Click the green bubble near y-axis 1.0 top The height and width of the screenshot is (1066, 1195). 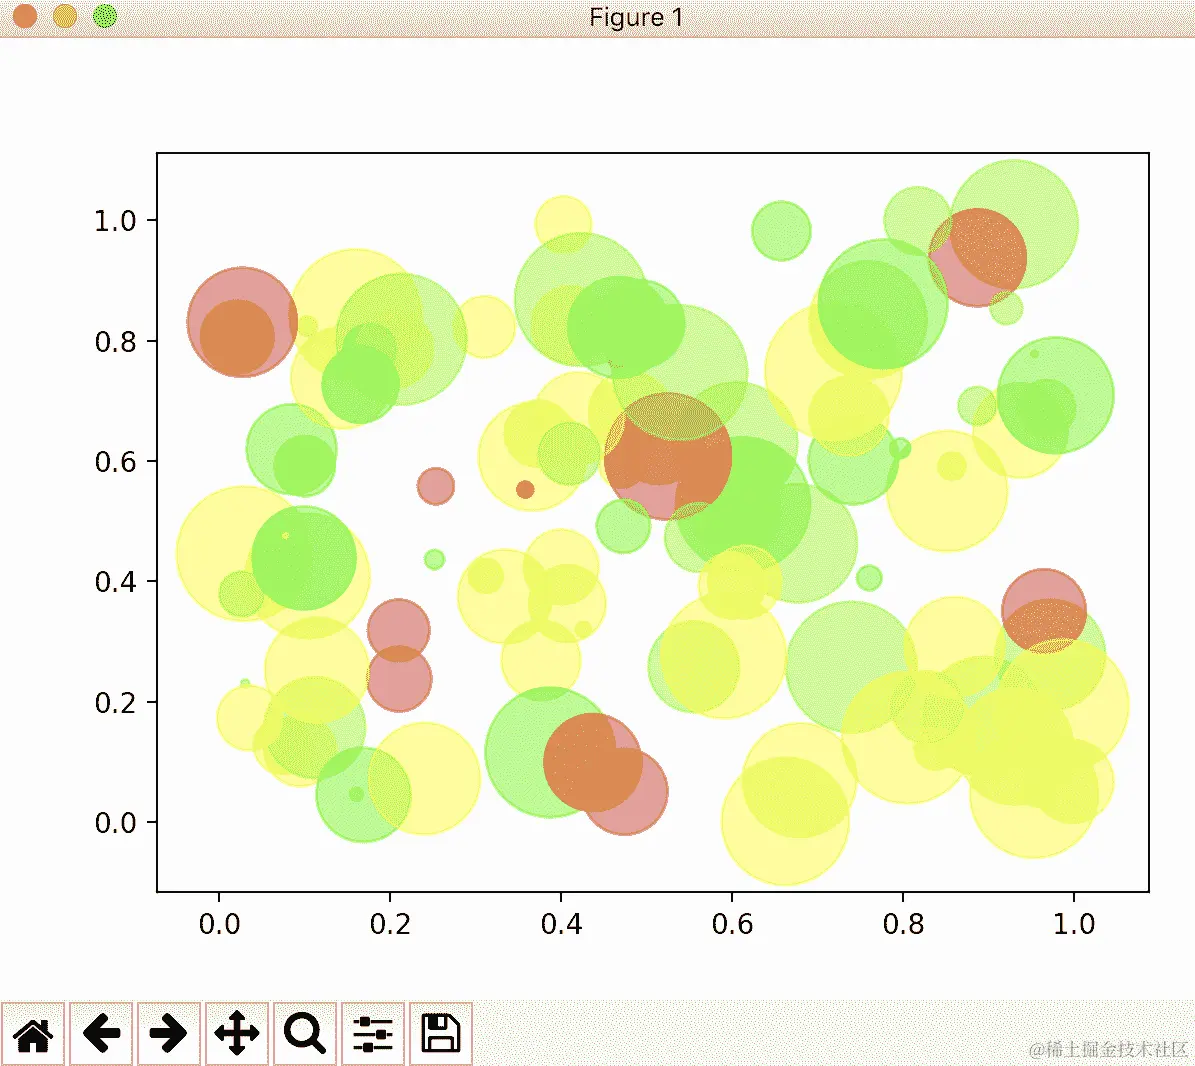[781, 230]
